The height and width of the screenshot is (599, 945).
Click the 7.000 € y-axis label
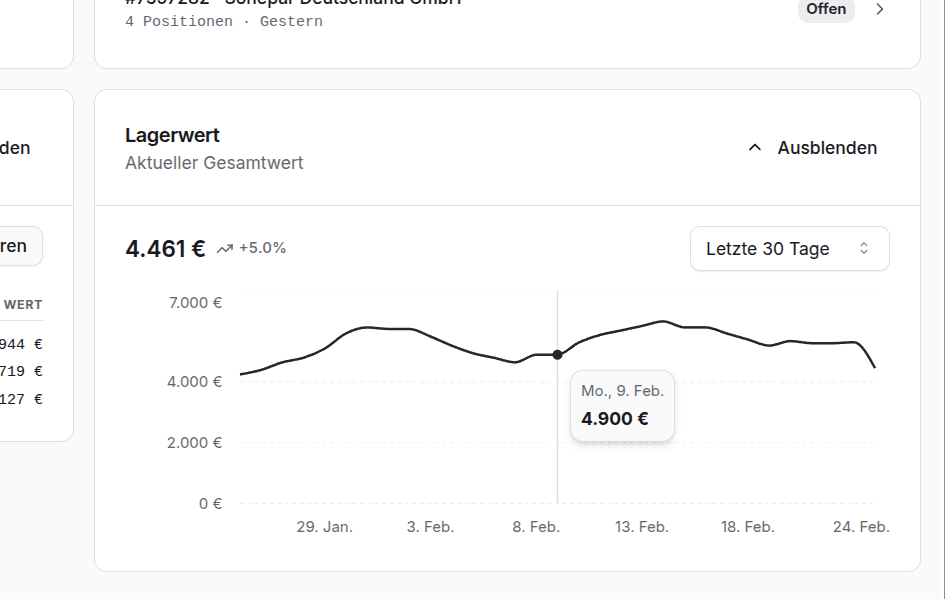pos(193,302)
